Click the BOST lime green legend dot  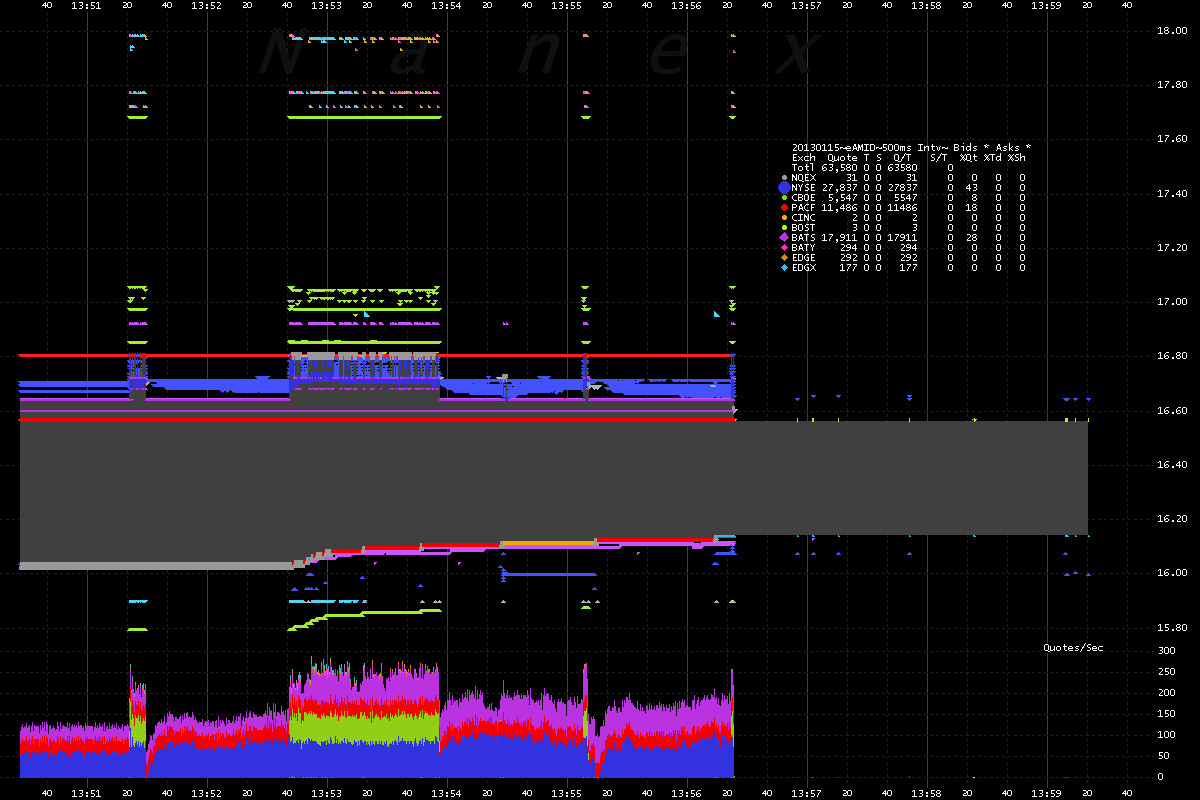[784, 227]
